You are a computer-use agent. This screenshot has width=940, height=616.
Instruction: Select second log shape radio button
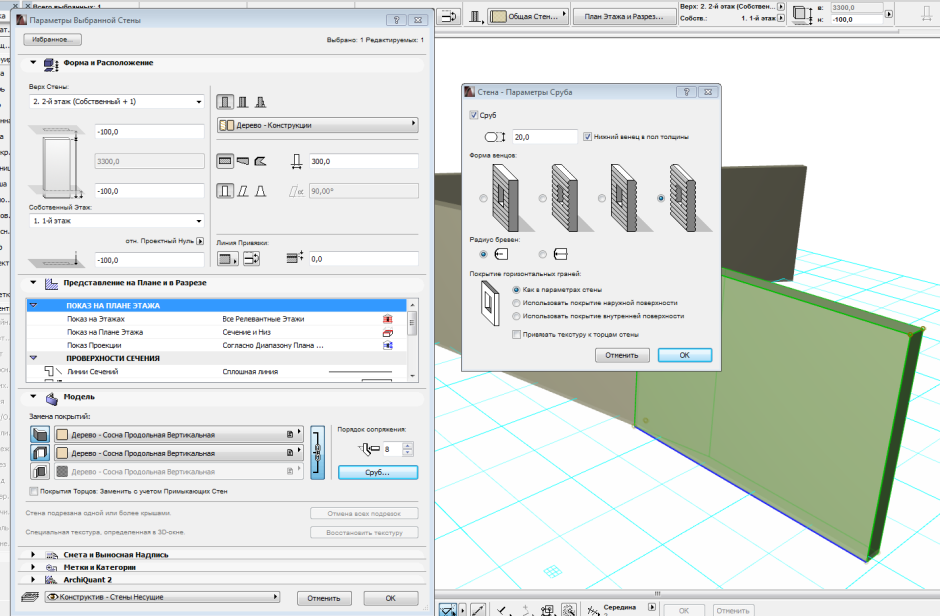[543, 198]
